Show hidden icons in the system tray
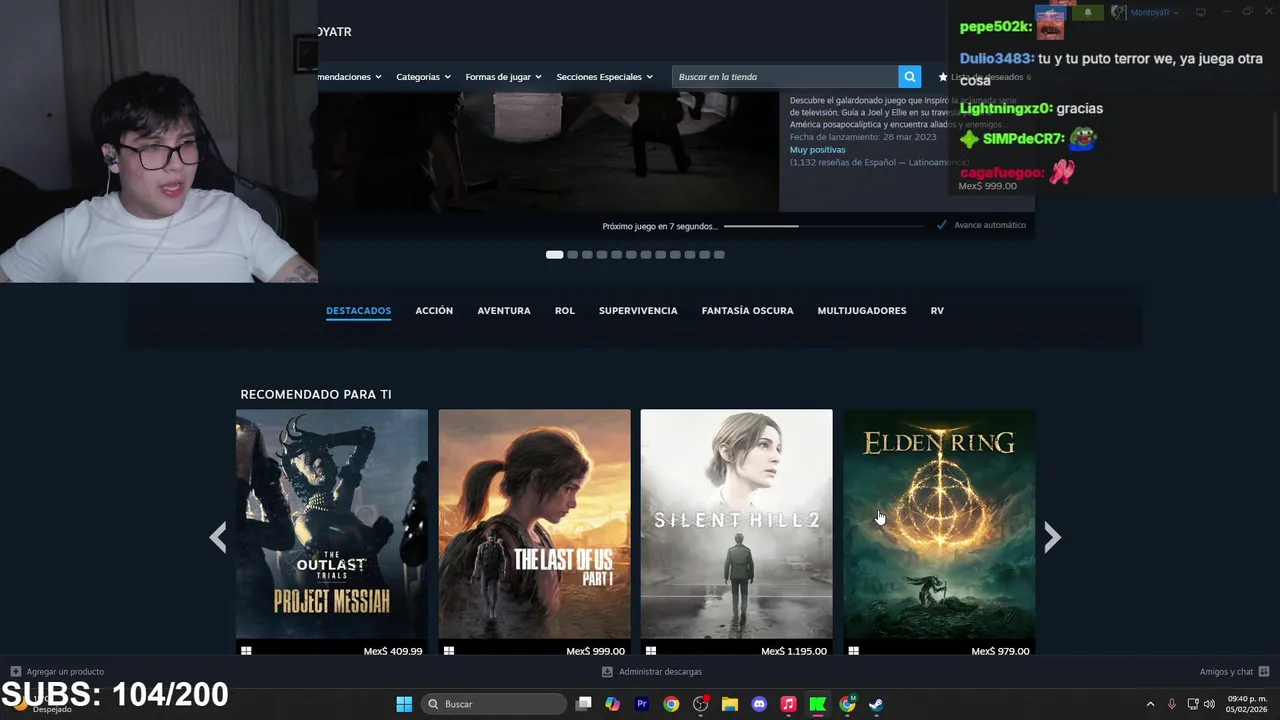Screen dimensions: 1280x720 [x=1150, y=704]
